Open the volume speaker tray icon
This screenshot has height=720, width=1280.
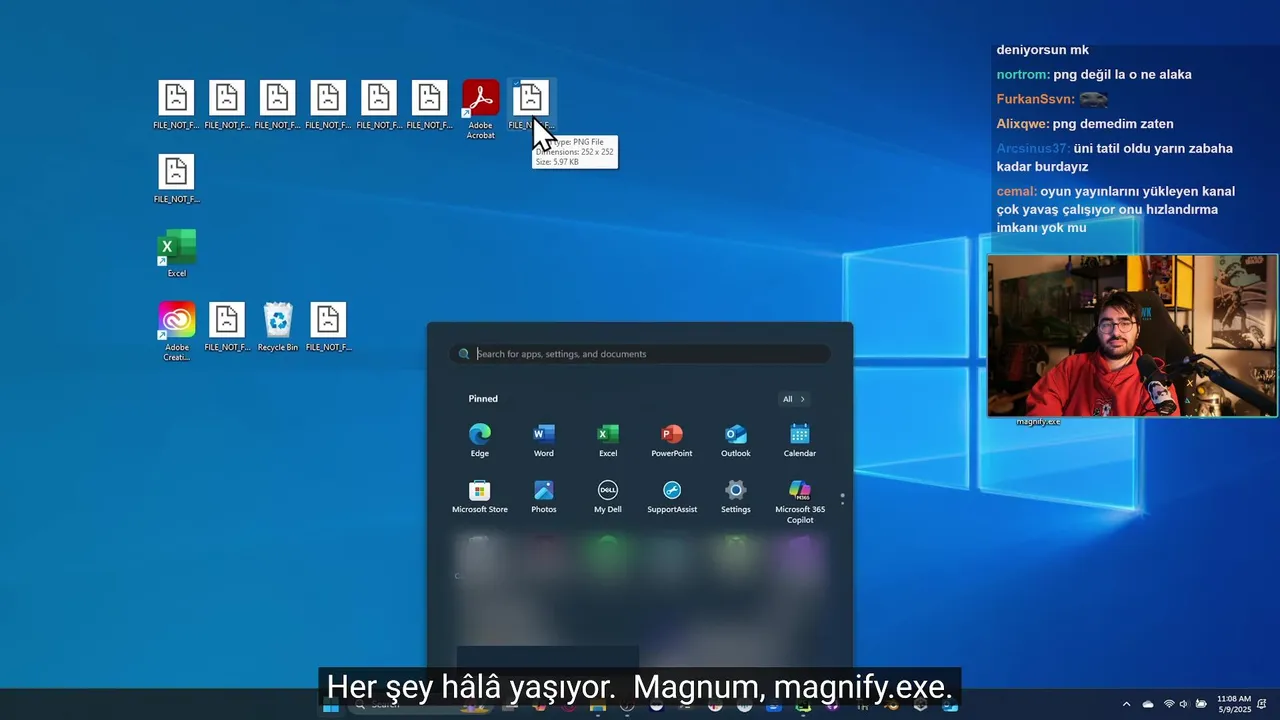tap(1184, 704)
